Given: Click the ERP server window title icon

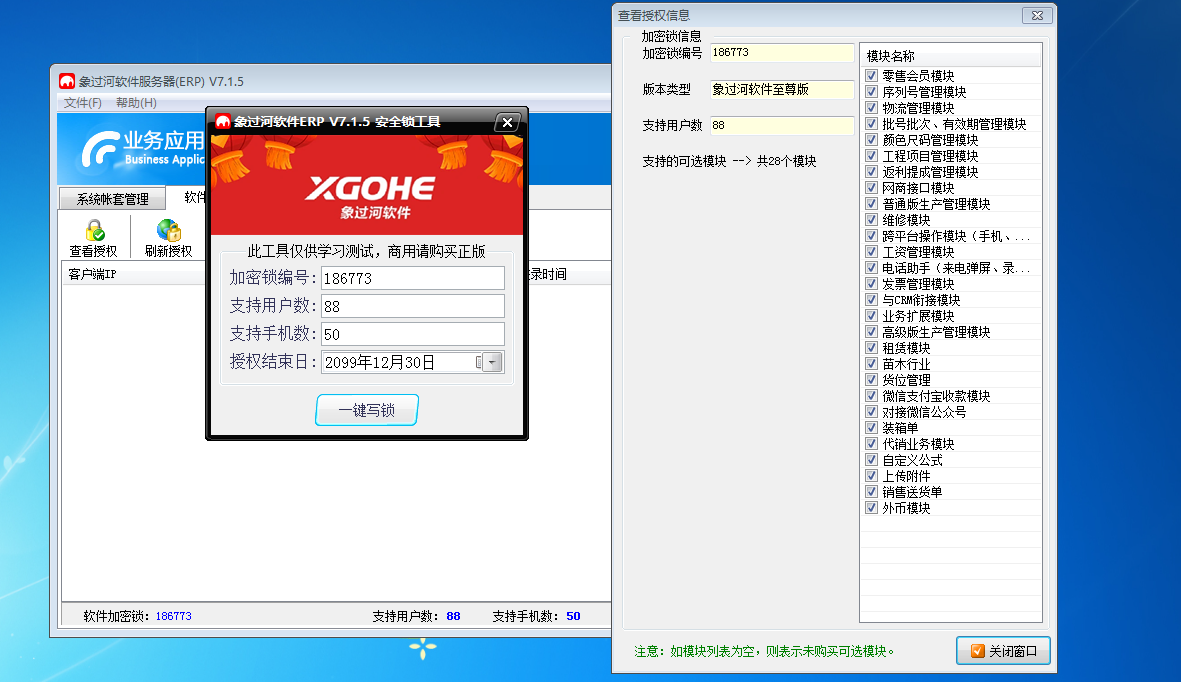Looking at the screenshot, I should point(67,81).
